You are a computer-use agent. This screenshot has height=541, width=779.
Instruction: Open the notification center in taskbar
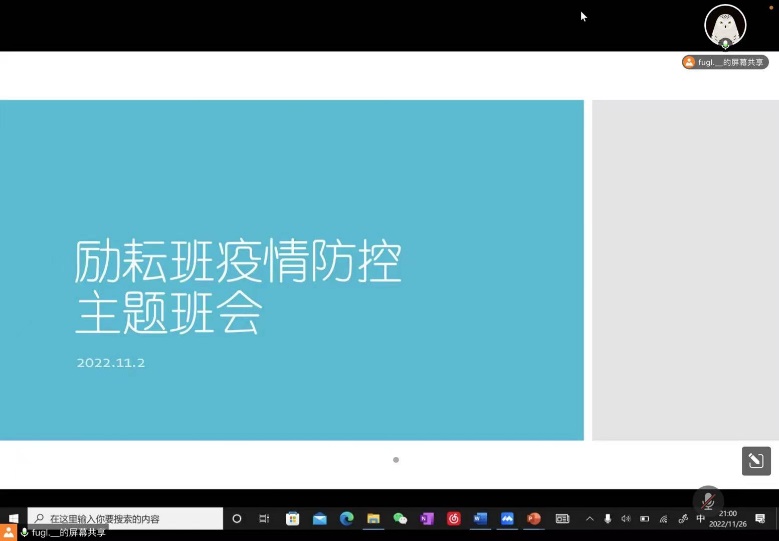(x=760, y=519)
